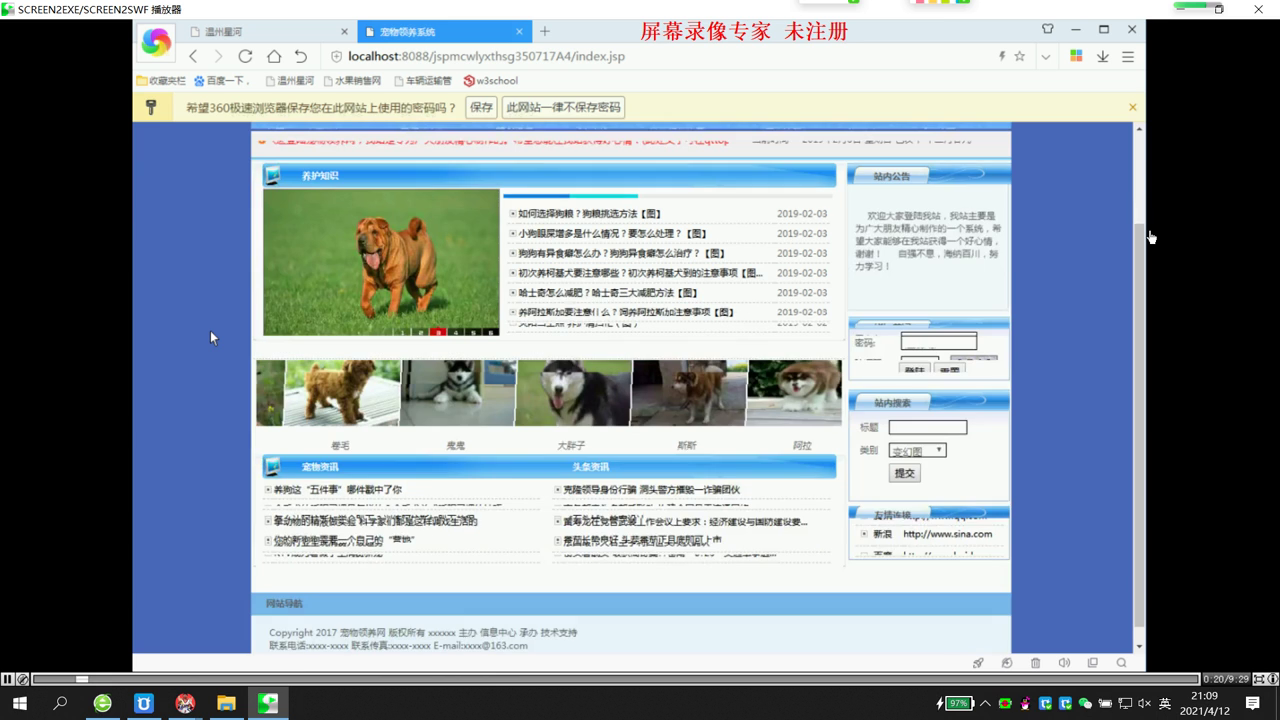Screen dimensions: 1280x720
Task: Open File Explorer from taskbar
Action: click(227, 704)
